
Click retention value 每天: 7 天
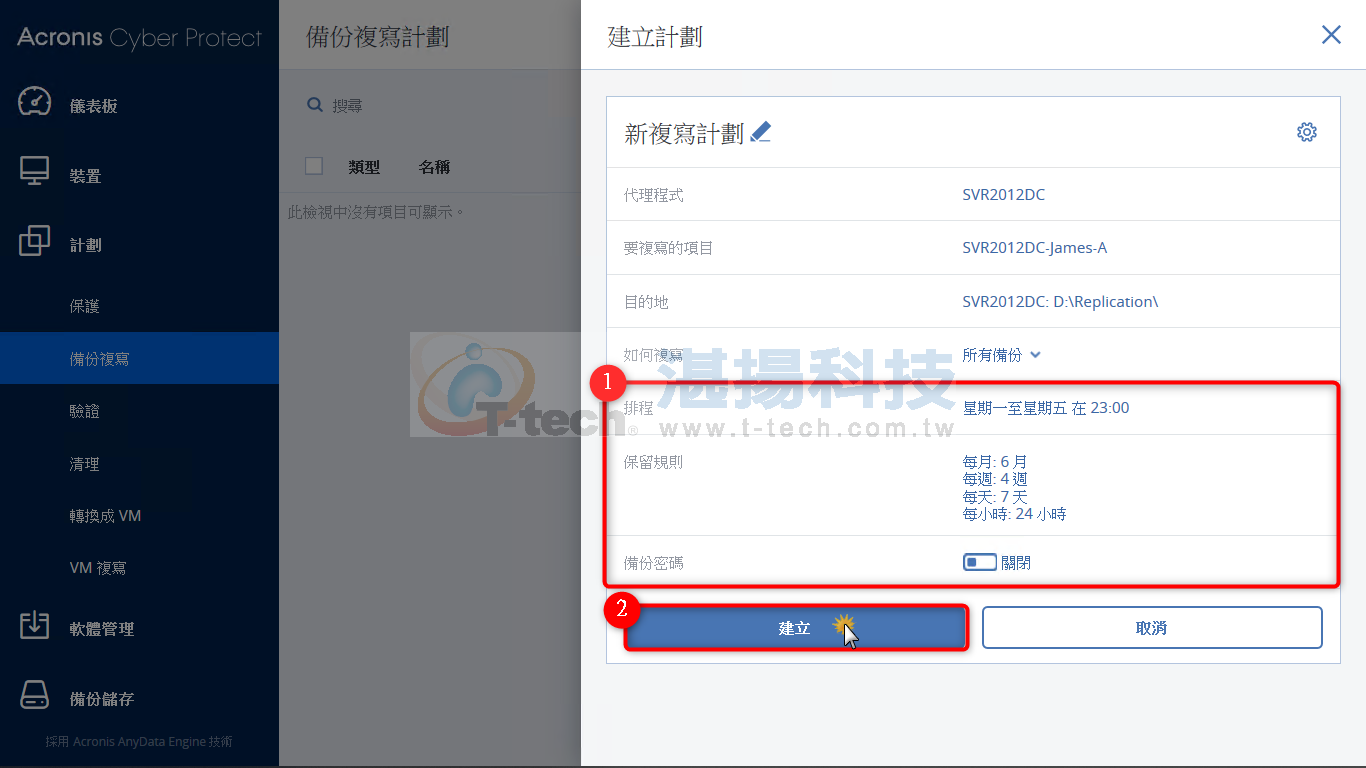point(995,497)
